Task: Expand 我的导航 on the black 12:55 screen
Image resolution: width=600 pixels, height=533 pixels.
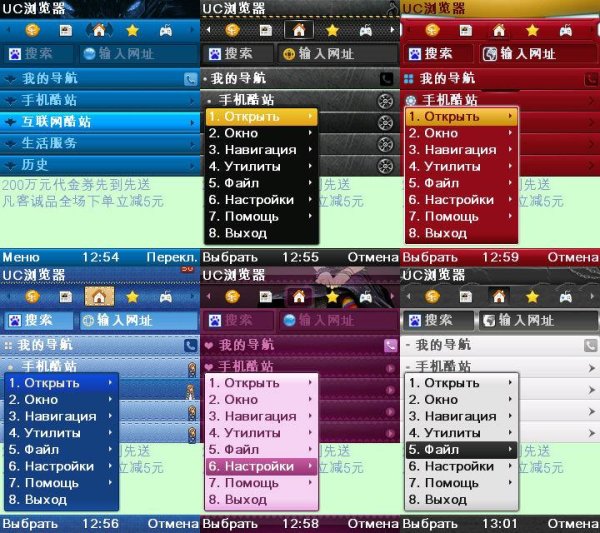Action: [300, 78]
